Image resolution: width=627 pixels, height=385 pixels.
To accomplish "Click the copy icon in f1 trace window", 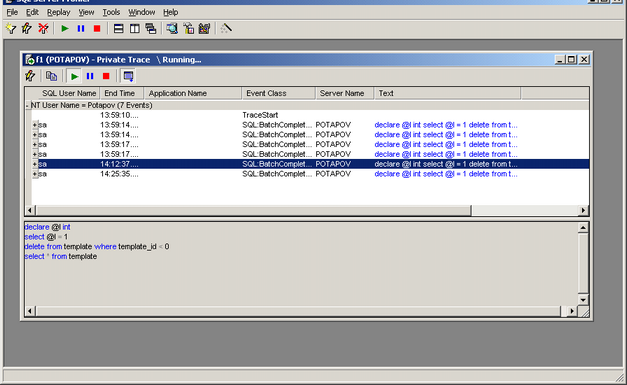I will (x=52, y=76).
